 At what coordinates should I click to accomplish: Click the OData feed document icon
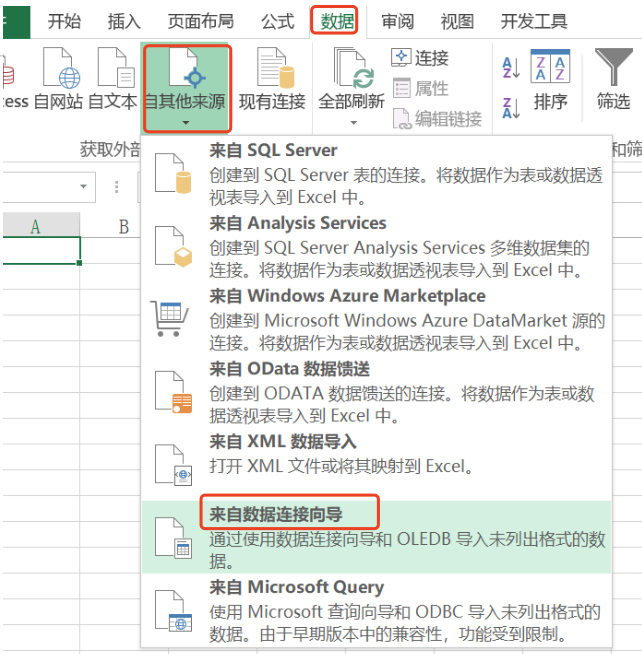click(x=173, y=392)
